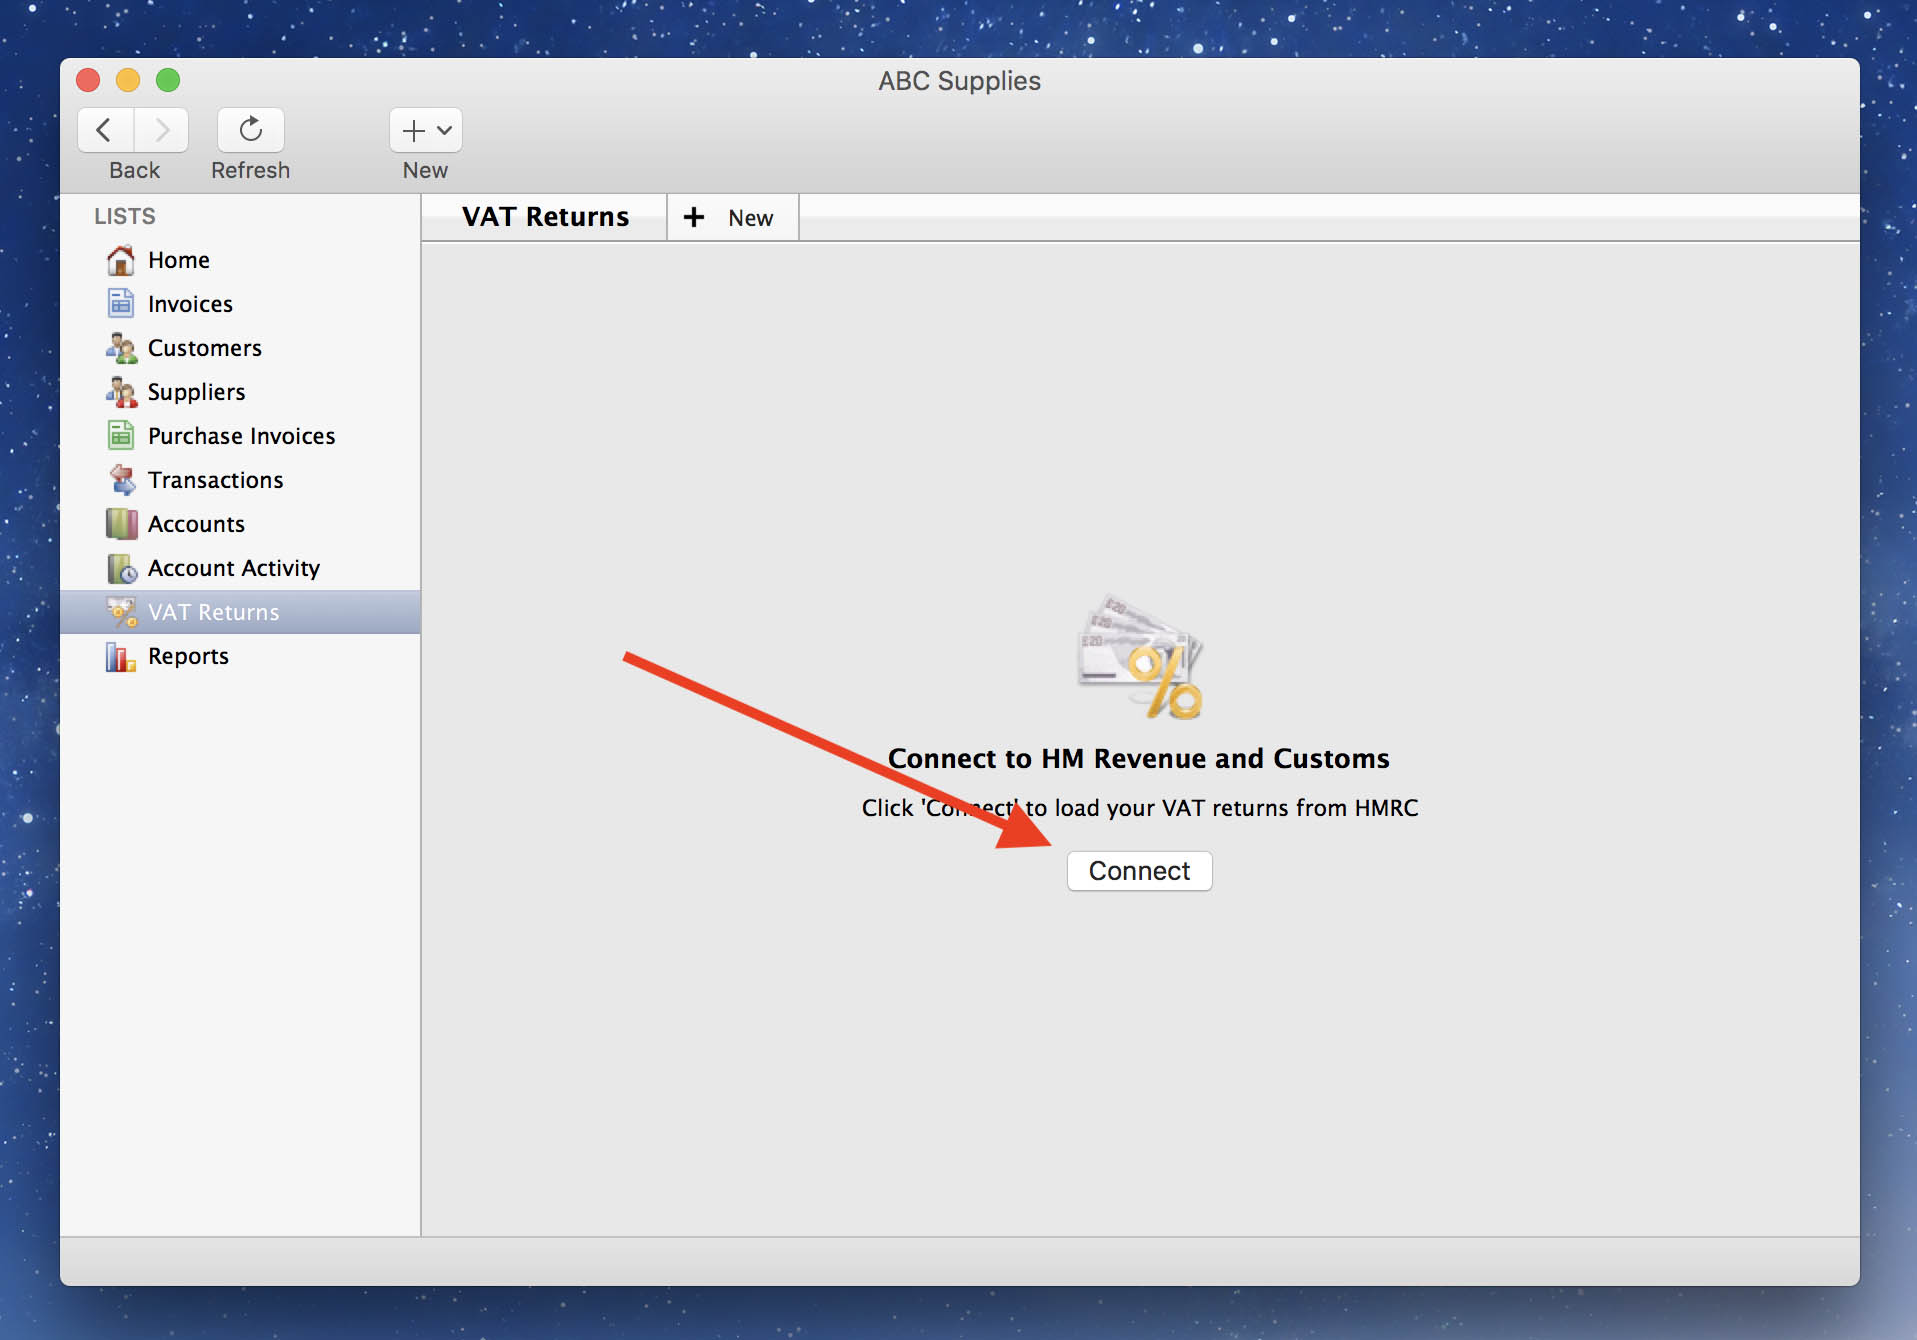1917x1340 pixels.
Task: Click the Transactions arrows icon
Action: pos(122,480)
